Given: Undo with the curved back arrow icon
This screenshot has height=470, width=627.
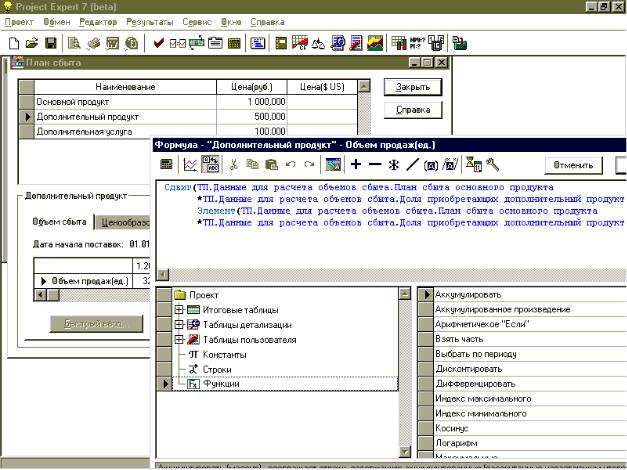Looking at the screenshot, I should point(291,164).
